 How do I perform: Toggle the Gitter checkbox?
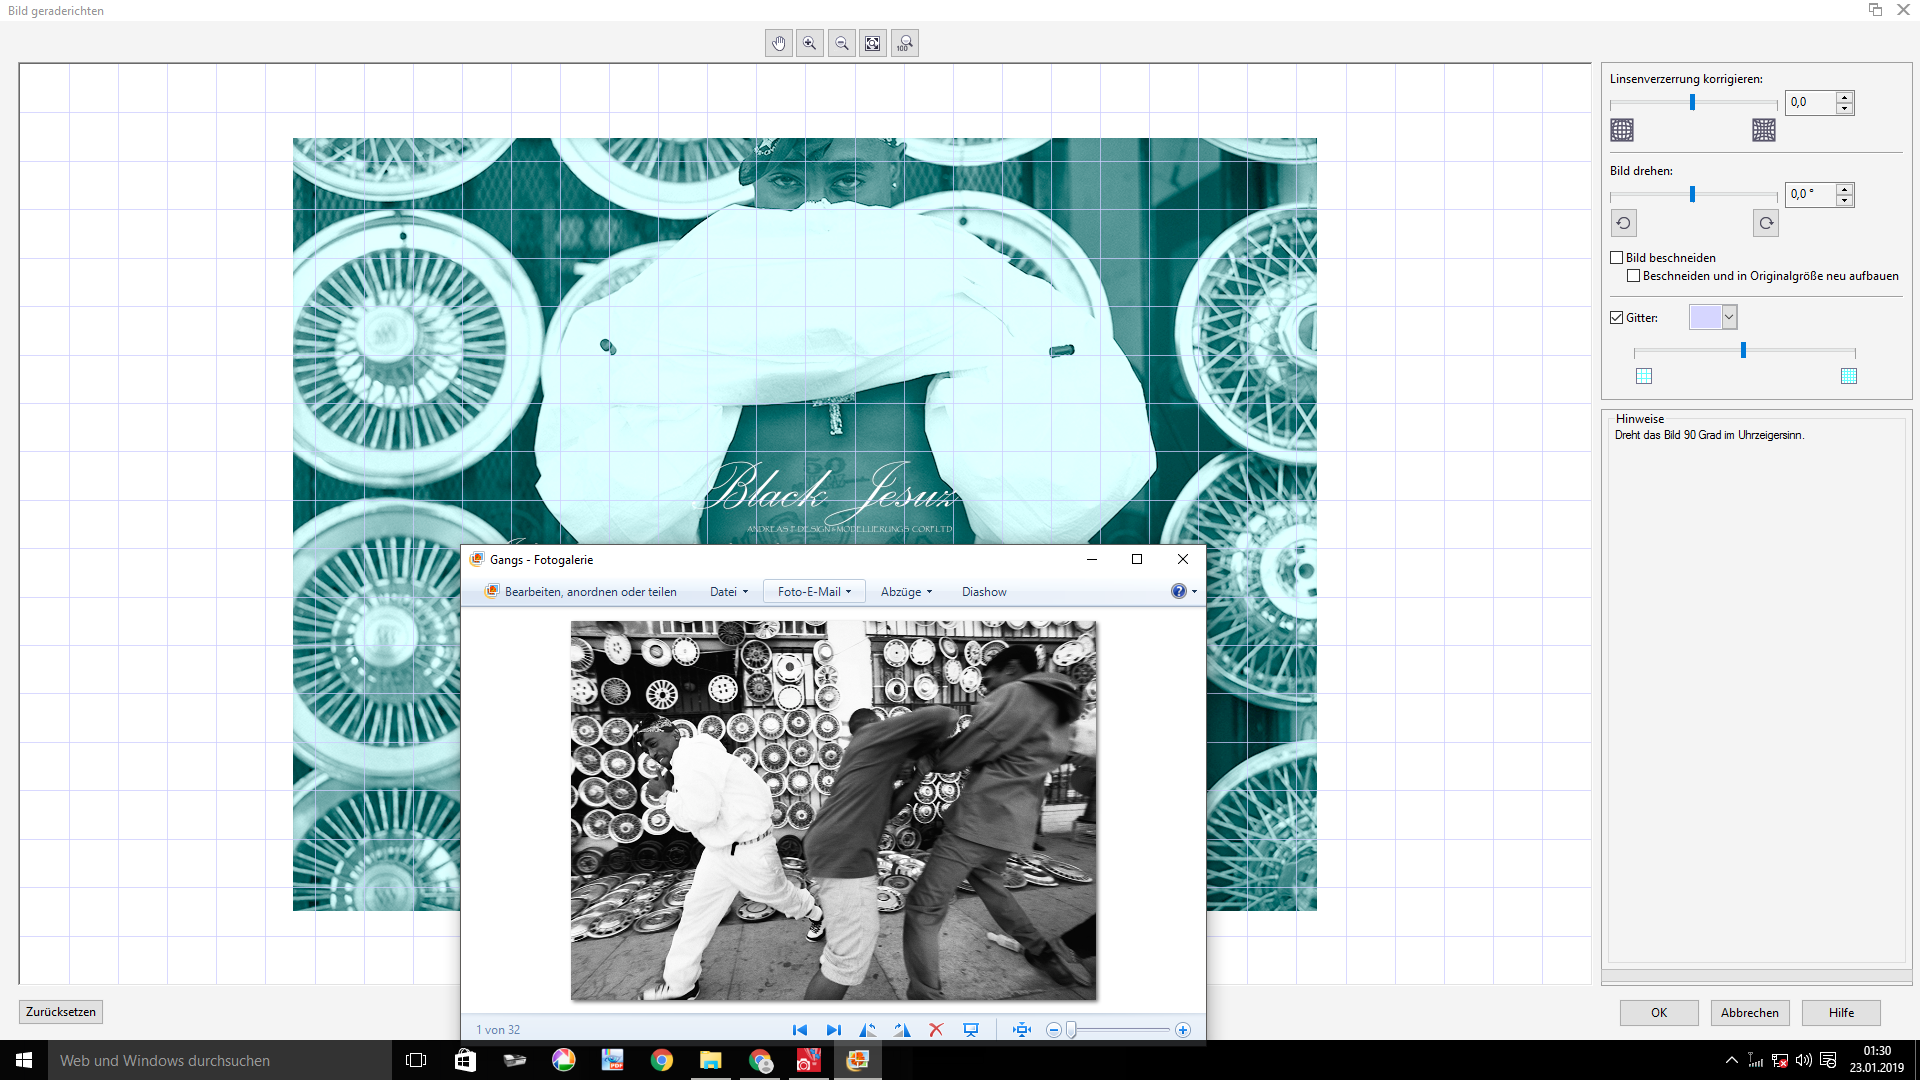1617,318
